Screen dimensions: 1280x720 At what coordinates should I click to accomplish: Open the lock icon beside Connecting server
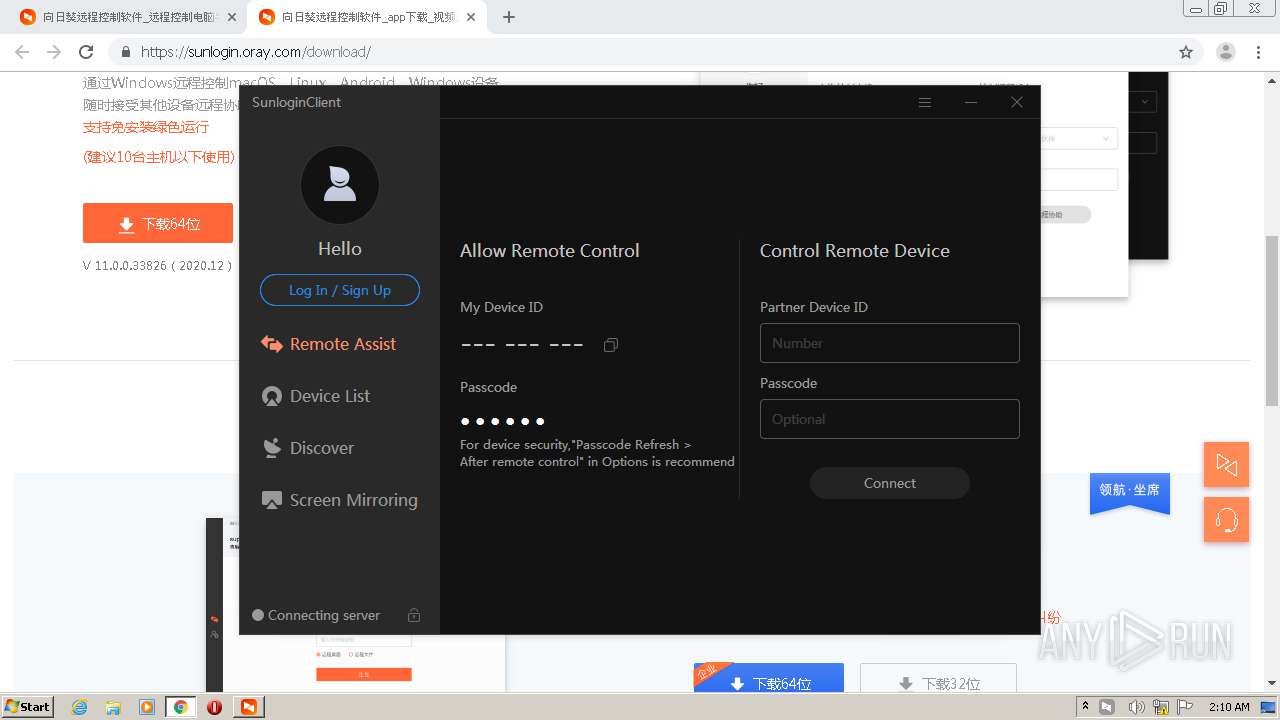pyautogui.click(x=414, y=615)
